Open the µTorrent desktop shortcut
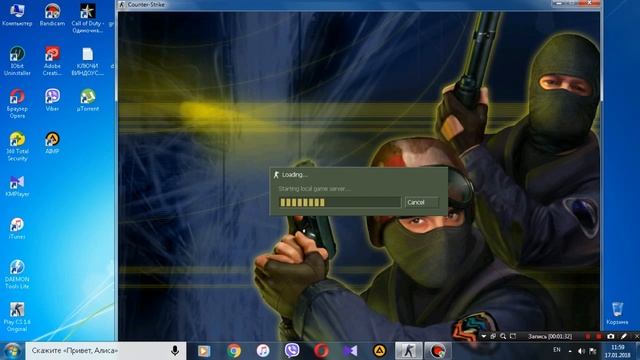Image resolution: width=640 pixels, height=360 pixels. pyautogui.click(x=87, y=100)
